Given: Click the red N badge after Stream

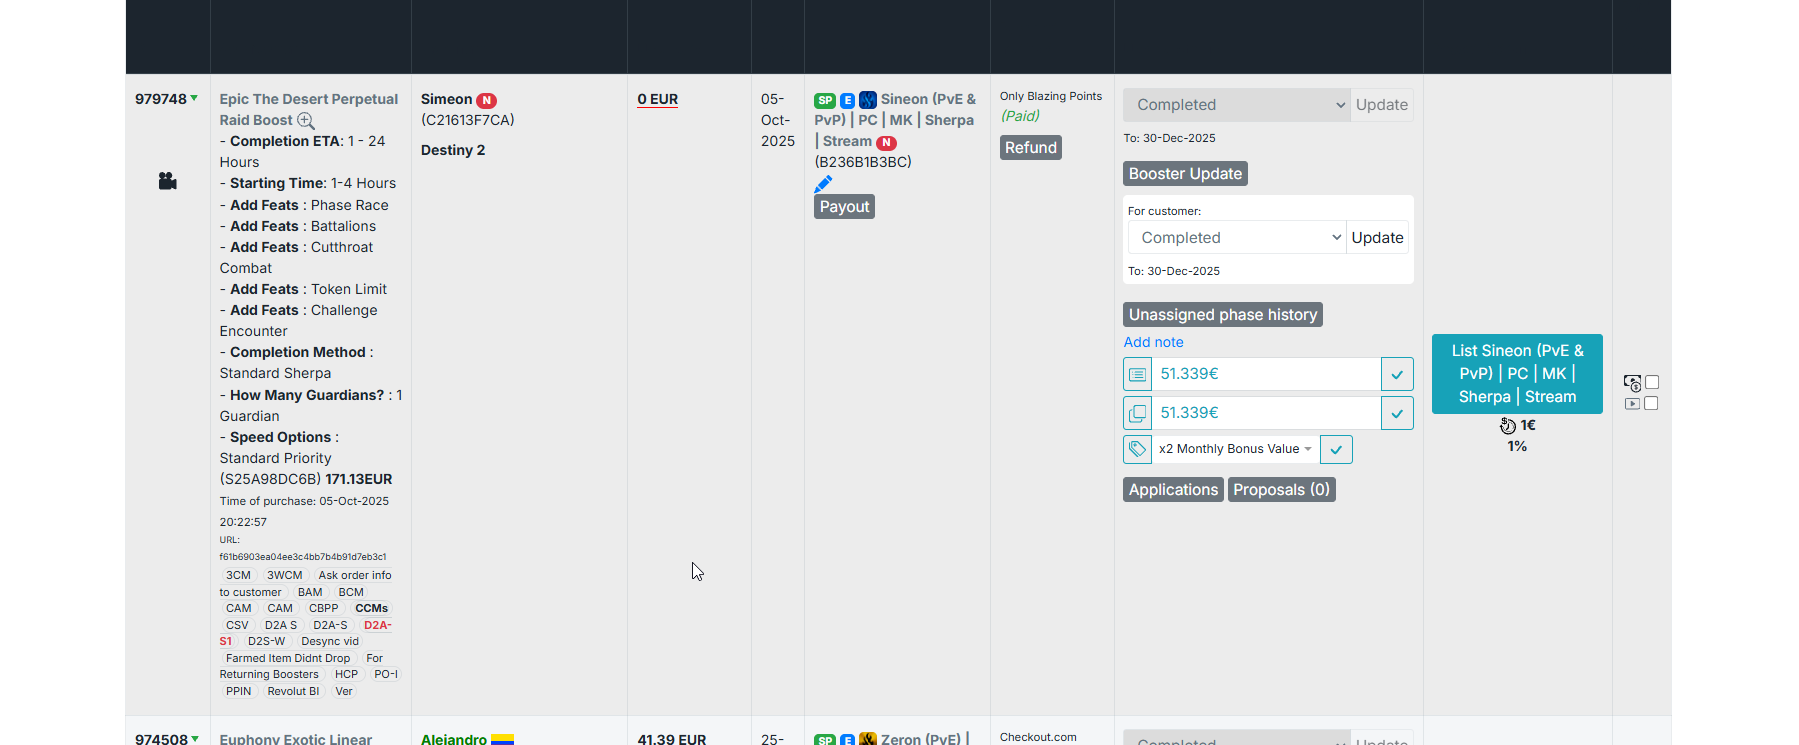Looking at the screenshot, I should tap(887, 142).
